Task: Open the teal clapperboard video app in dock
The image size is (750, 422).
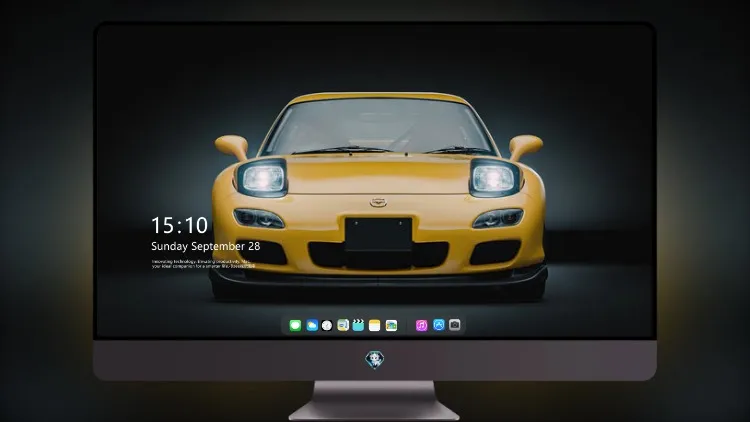Action: [358, 325]
